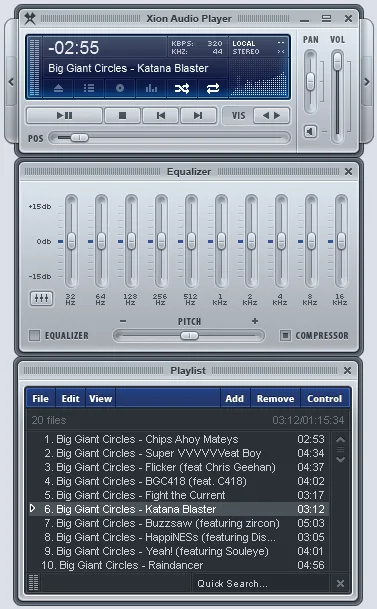Select track Flicker (feat Chris Geehan)
Screen dimensions: 377x609
pyautogui.click(x=178, y=467)
